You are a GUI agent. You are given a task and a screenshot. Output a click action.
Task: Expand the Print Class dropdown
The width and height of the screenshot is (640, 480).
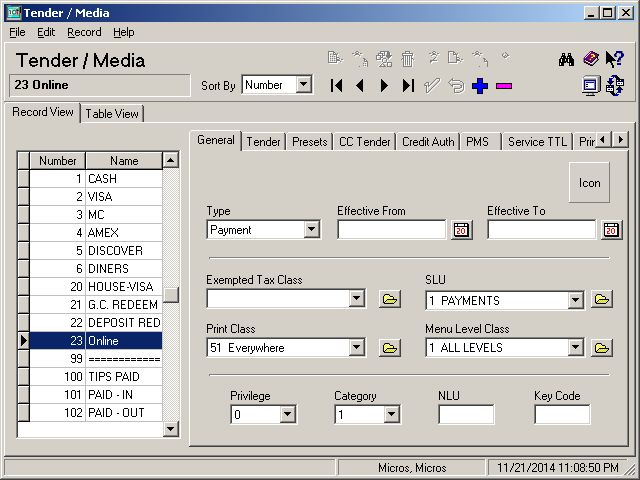tap(357, 347)
